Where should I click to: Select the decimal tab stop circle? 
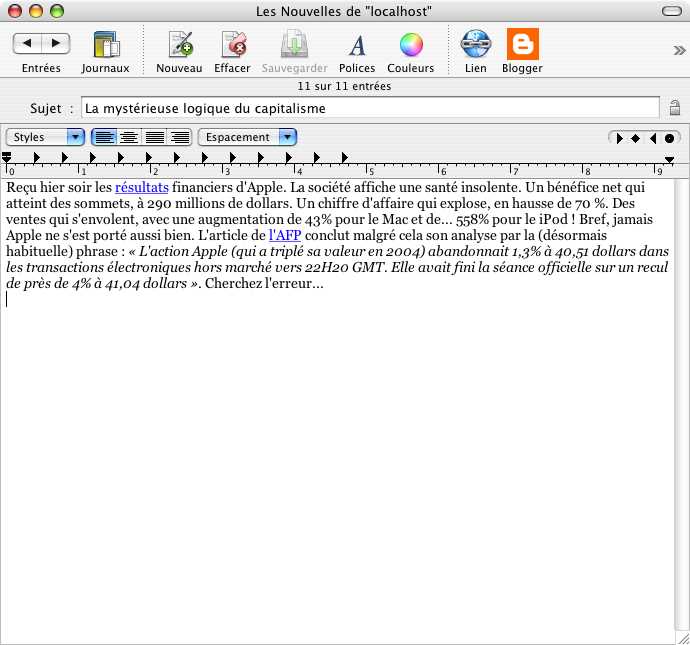(x=669, y=139)
